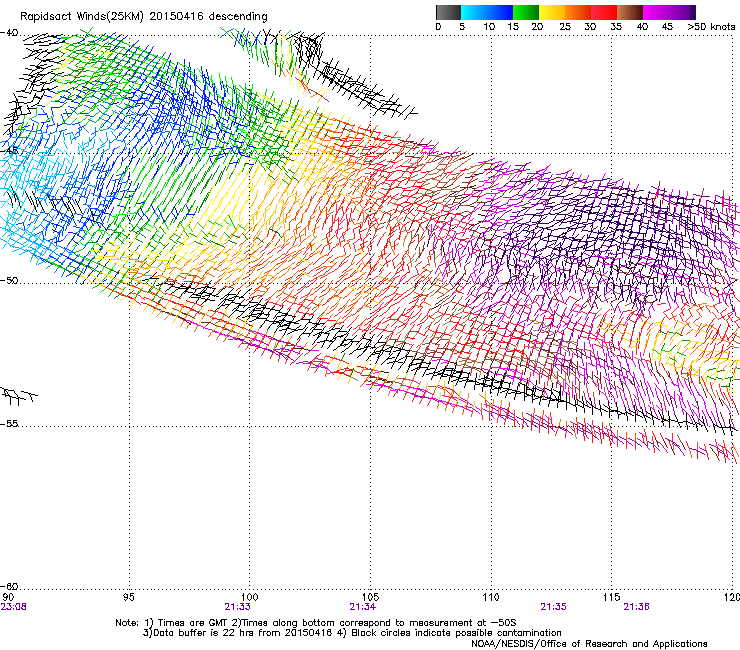Click the '-40' latitude label
Screen dimensions: 740x650
pyautogui.click(x=9, y=33)
